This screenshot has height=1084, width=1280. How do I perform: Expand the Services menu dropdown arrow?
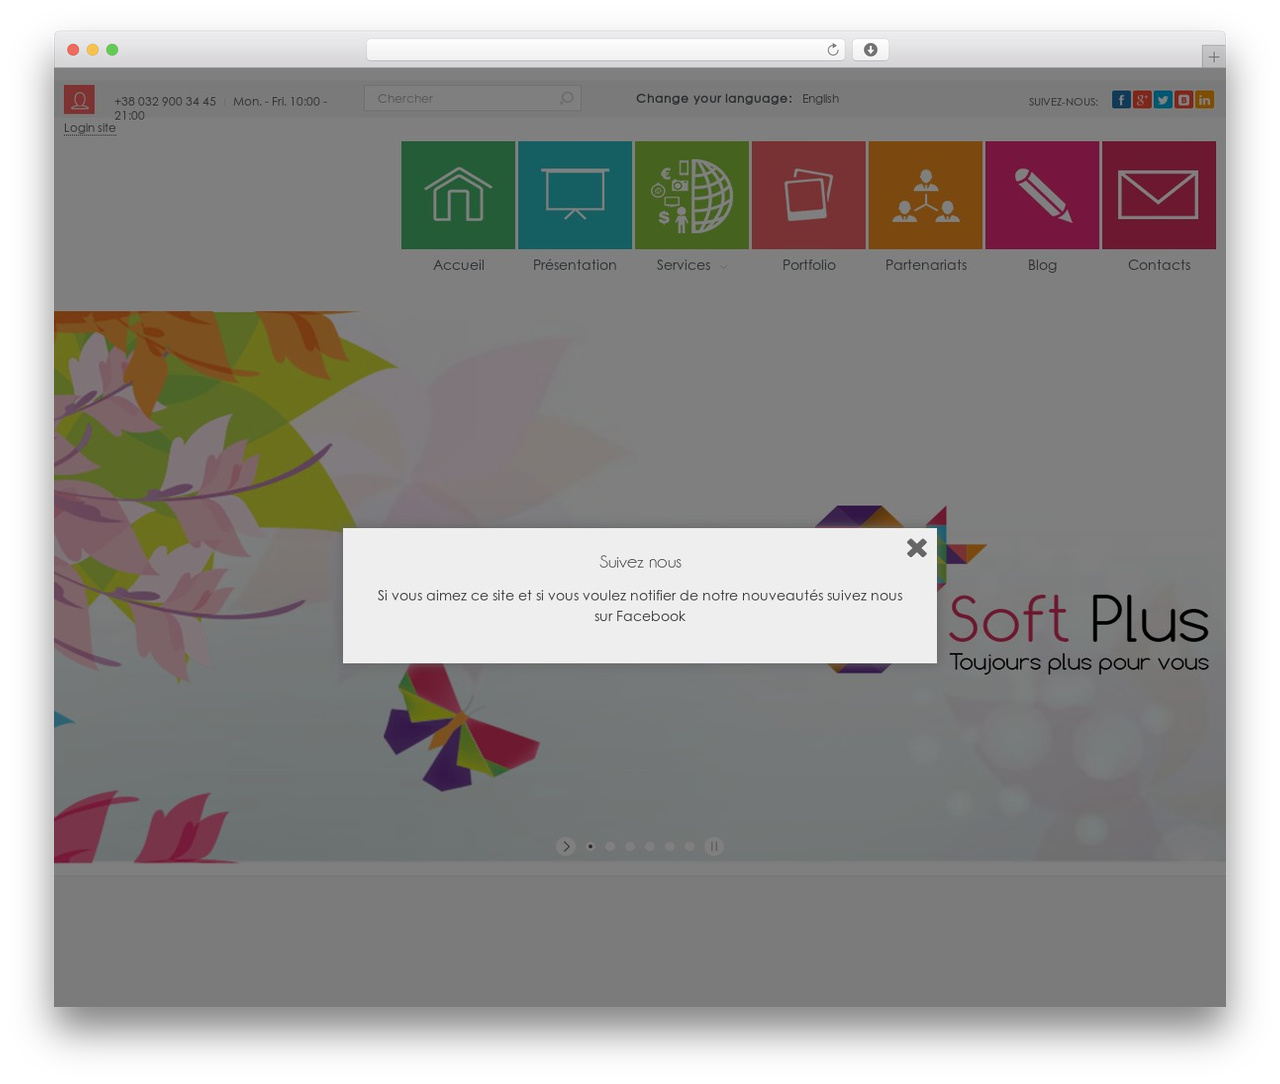click(x=723, y=267)
